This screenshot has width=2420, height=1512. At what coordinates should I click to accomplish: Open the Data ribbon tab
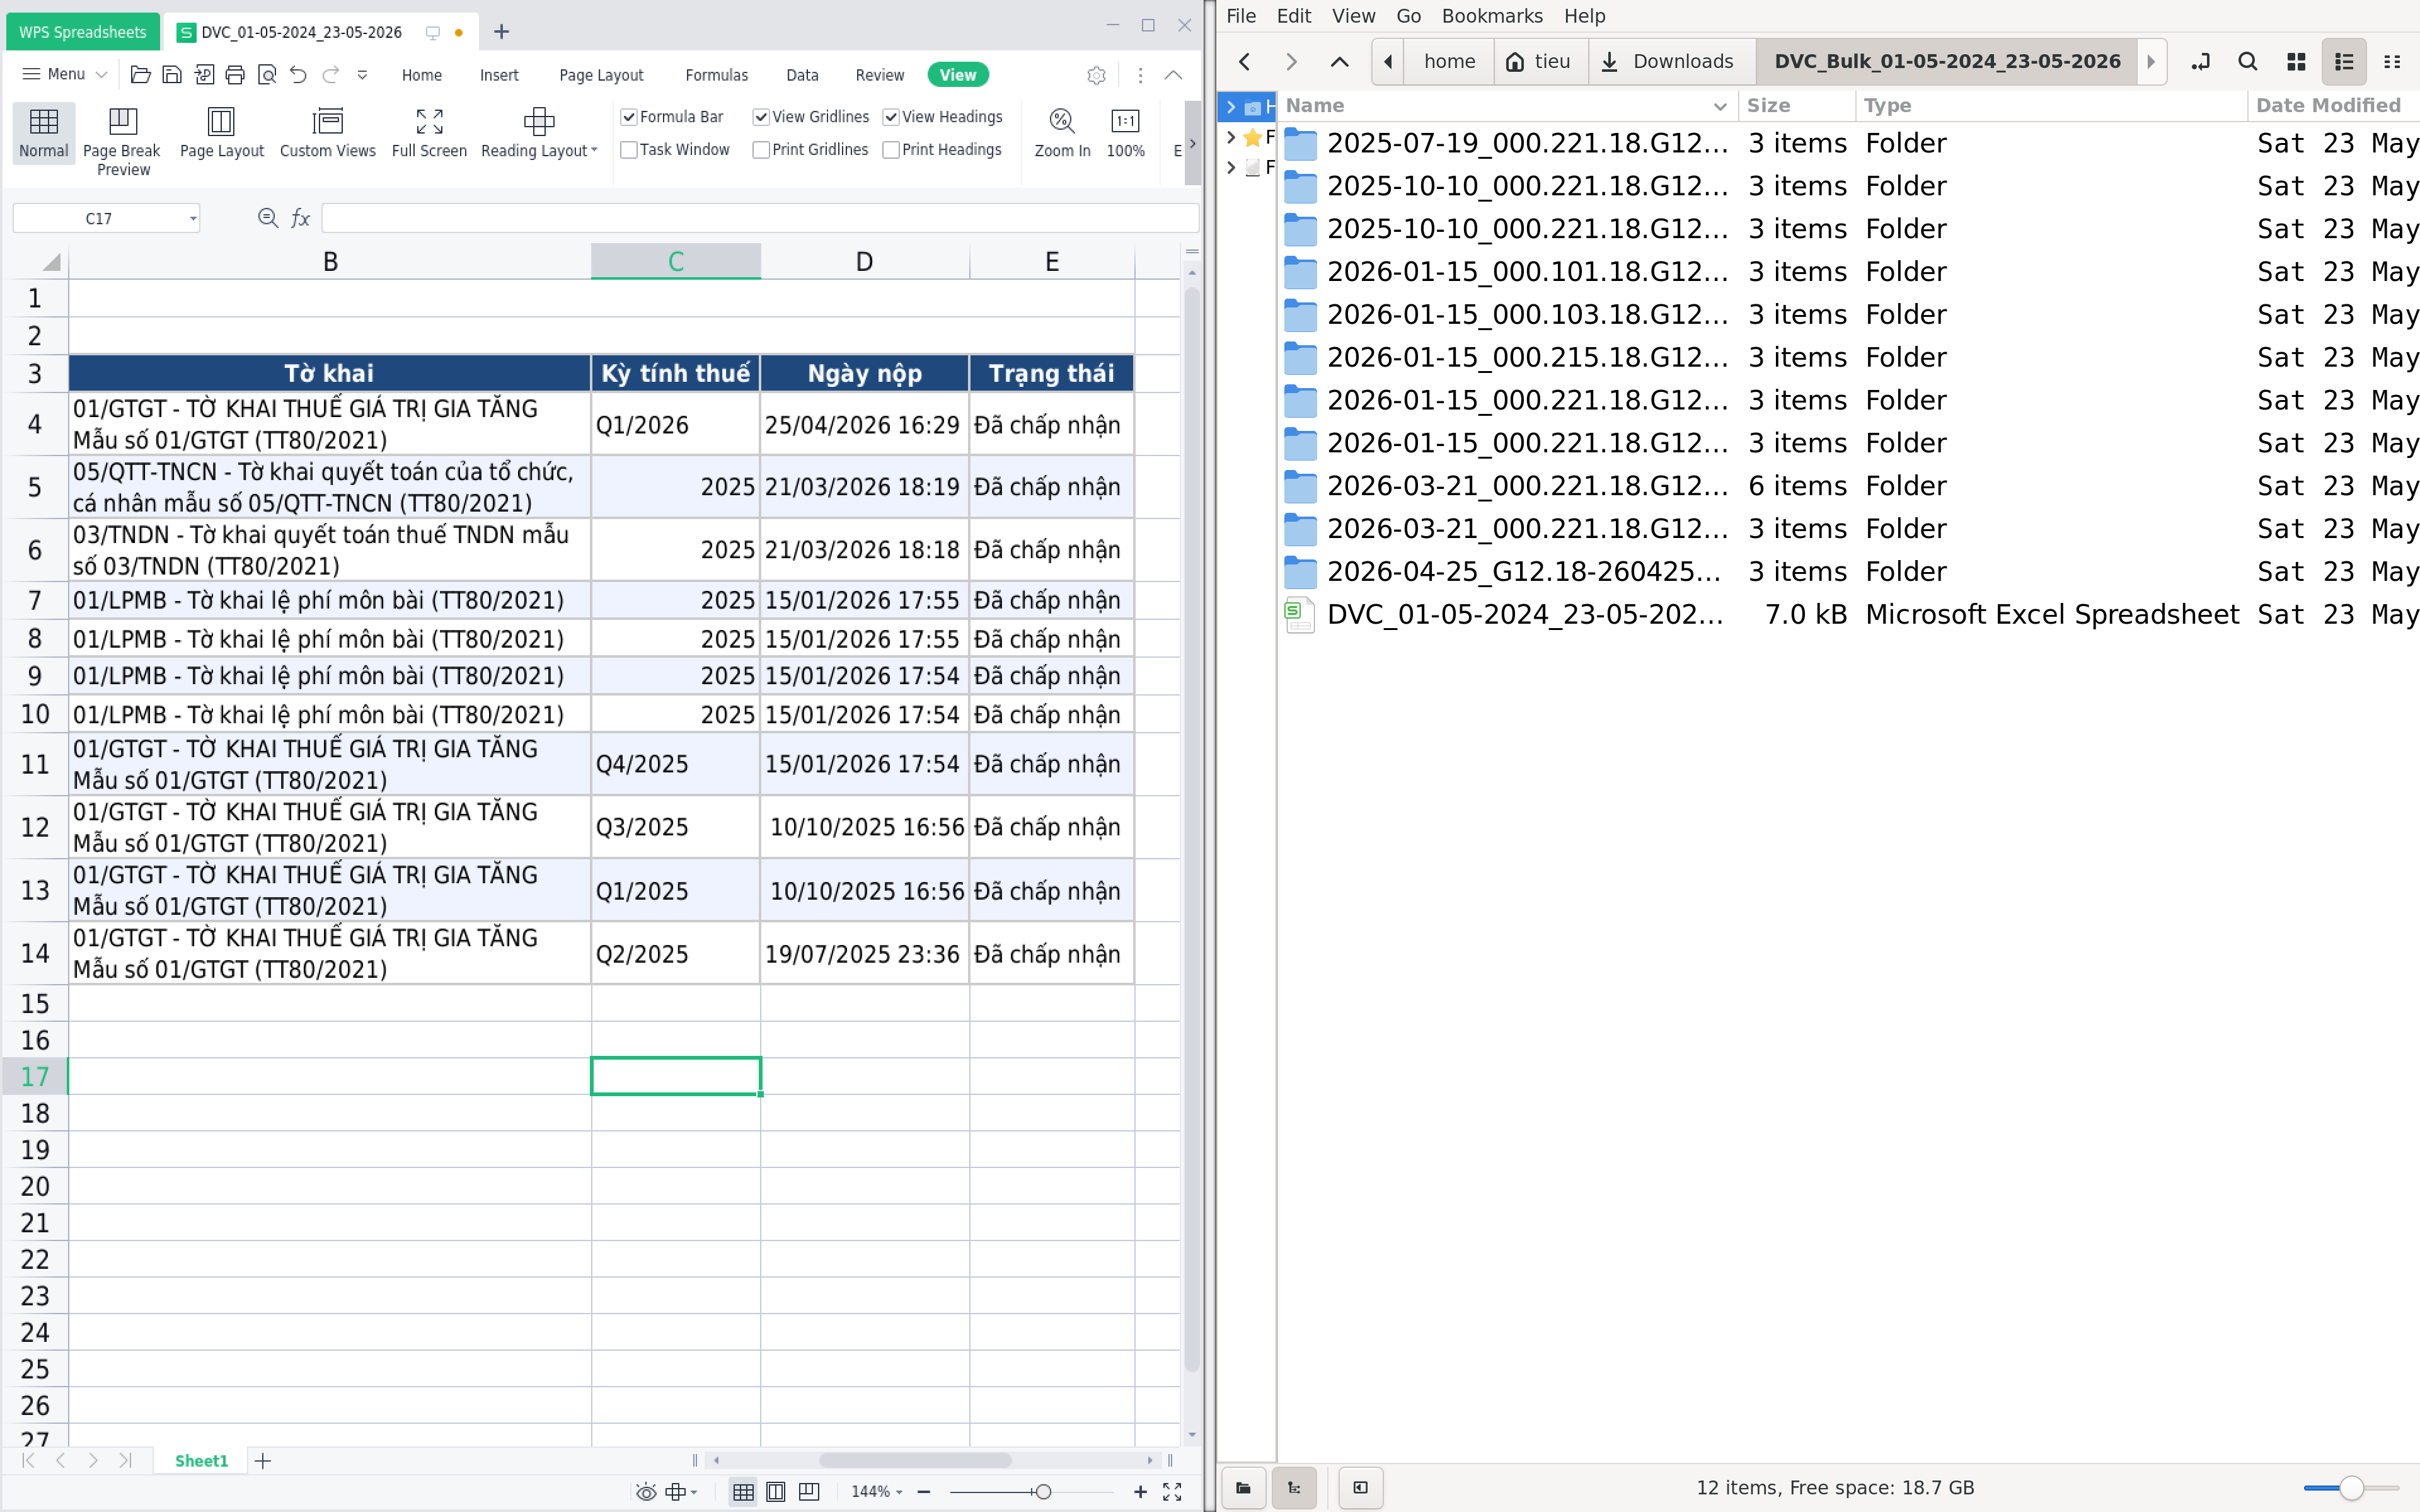[802, 75]
